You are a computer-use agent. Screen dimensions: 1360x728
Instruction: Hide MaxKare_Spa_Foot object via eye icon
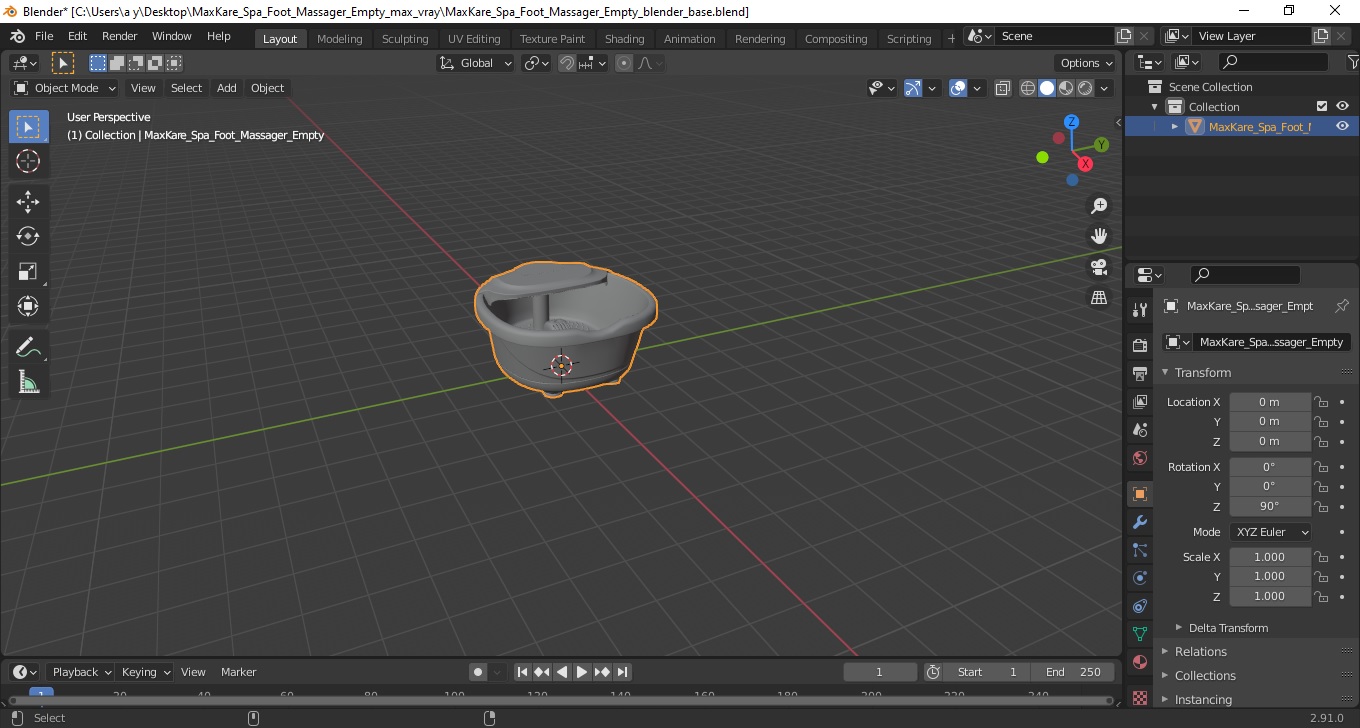point(1343,126)
